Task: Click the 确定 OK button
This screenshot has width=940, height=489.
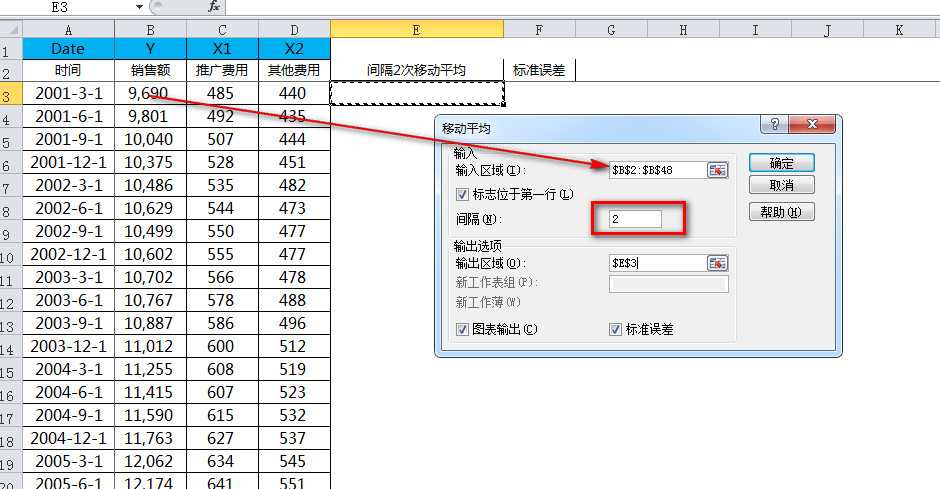Action: click(x=782, y=163)
